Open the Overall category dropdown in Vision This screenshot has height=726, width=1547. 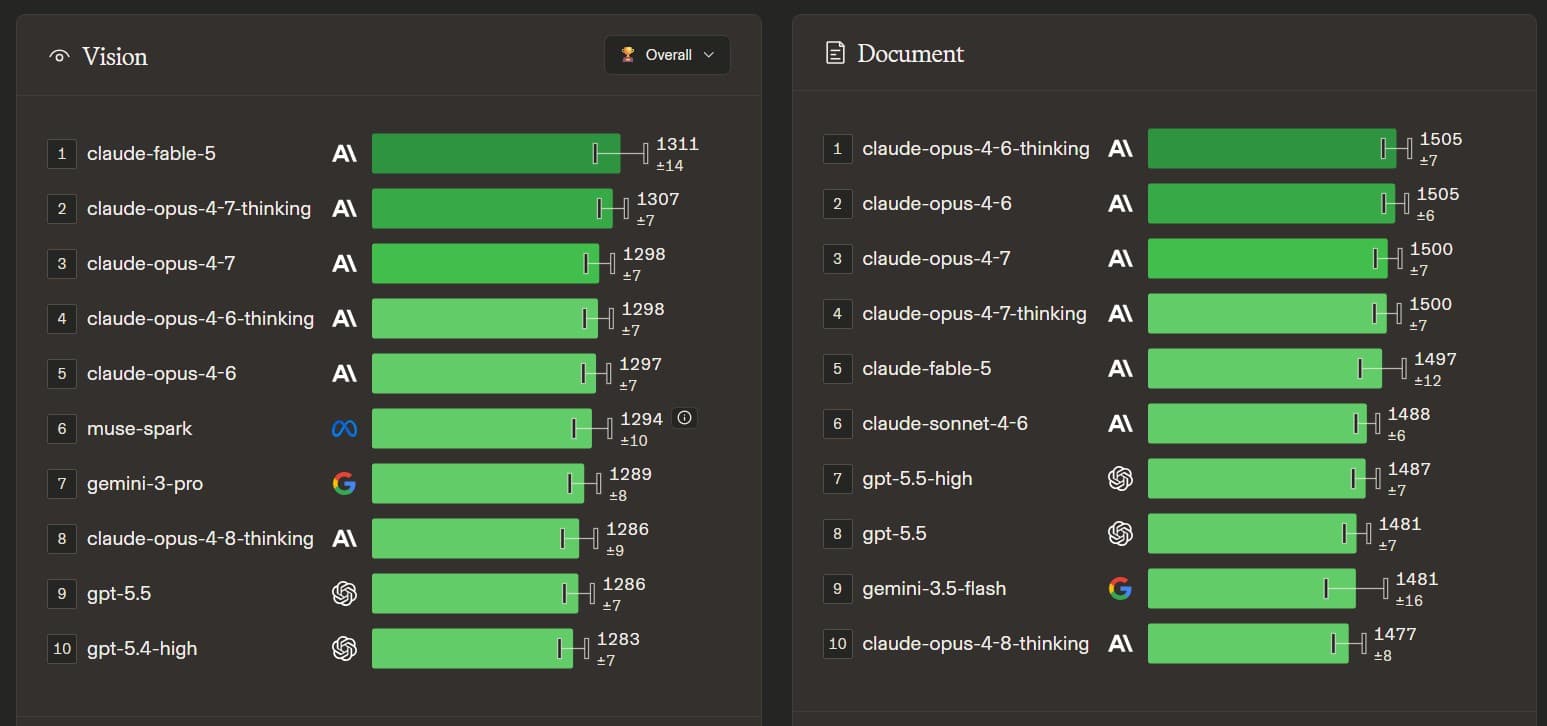point(667,55)
